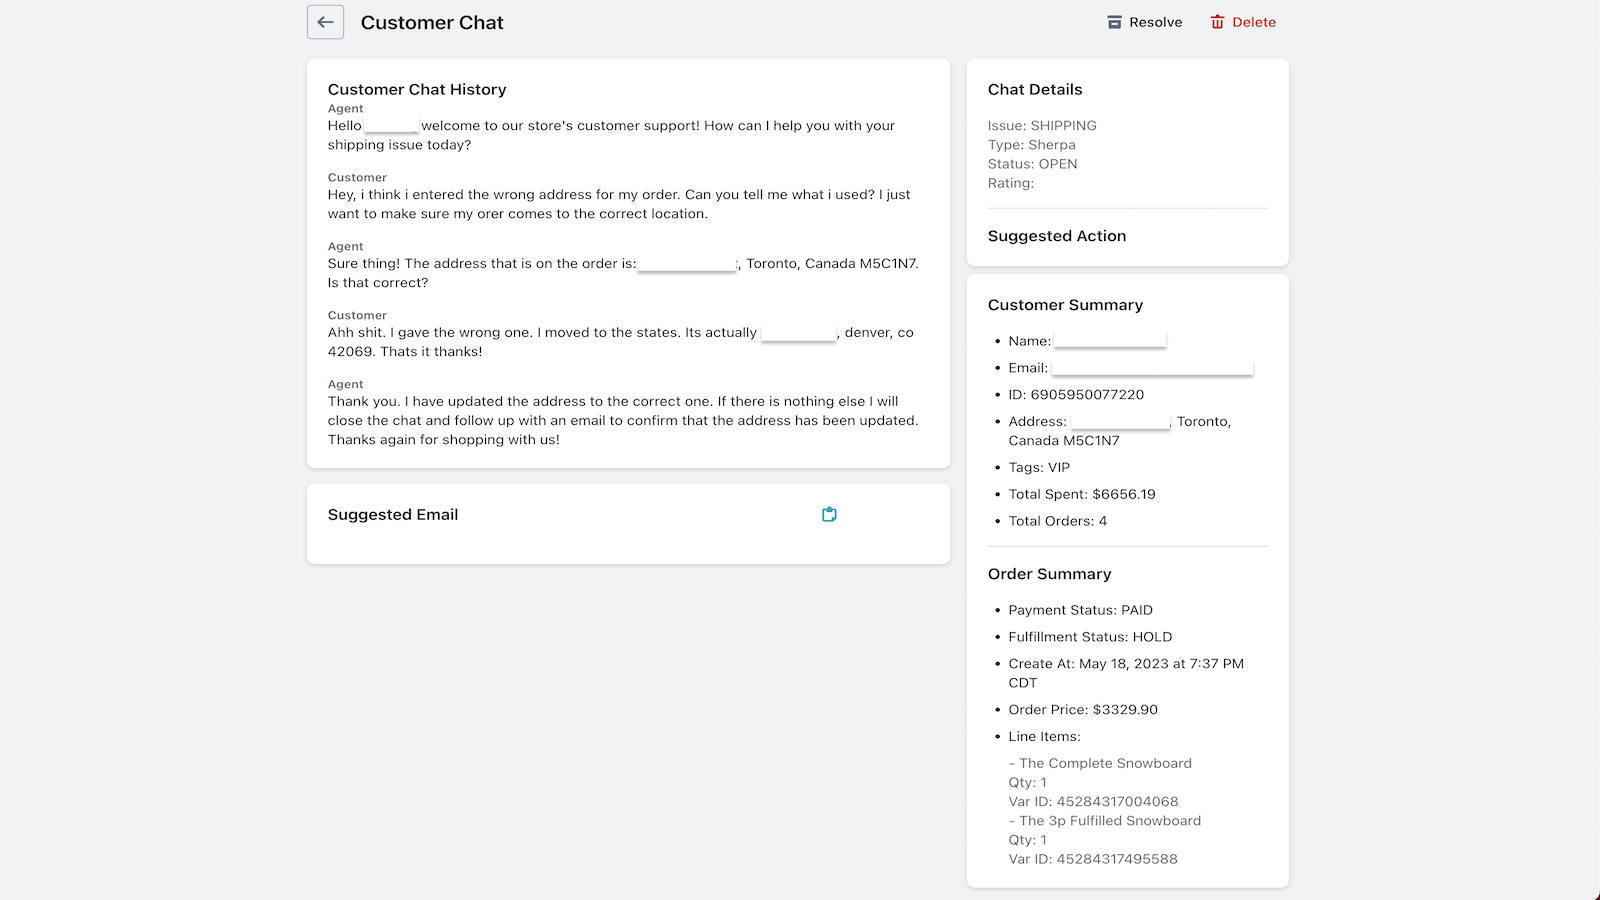Select the Order Price $3329.90 entry

point(1083,710)
